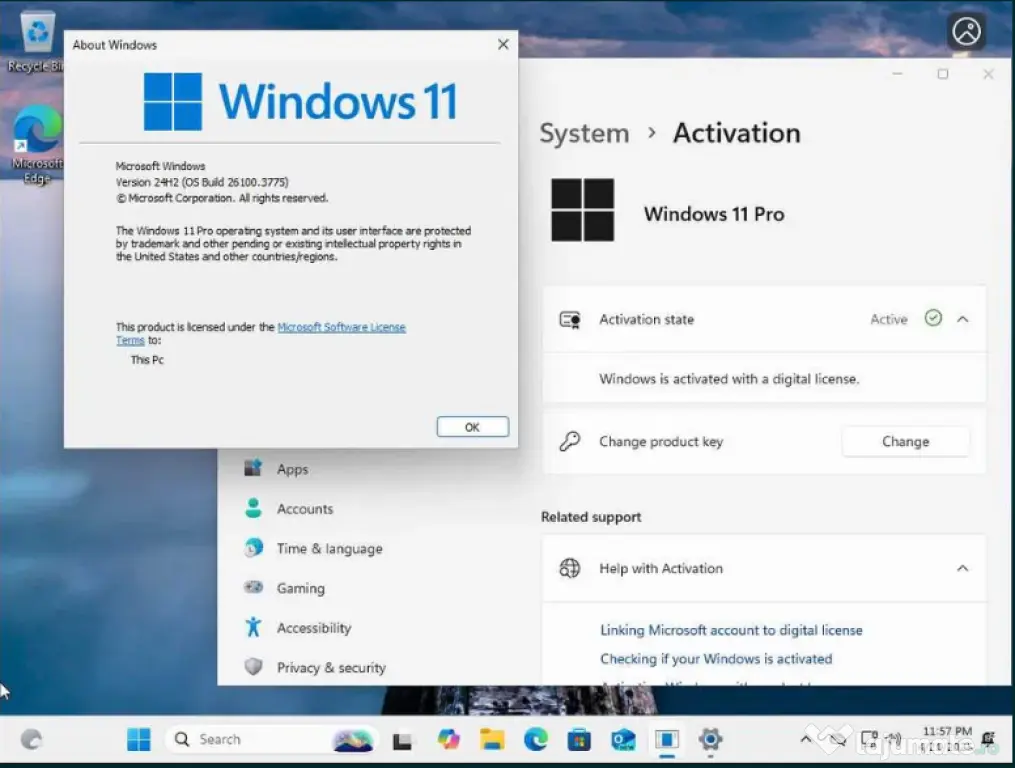
Task: Open the Microsoft Software License Terms link
Action: (x=341, y=327)
